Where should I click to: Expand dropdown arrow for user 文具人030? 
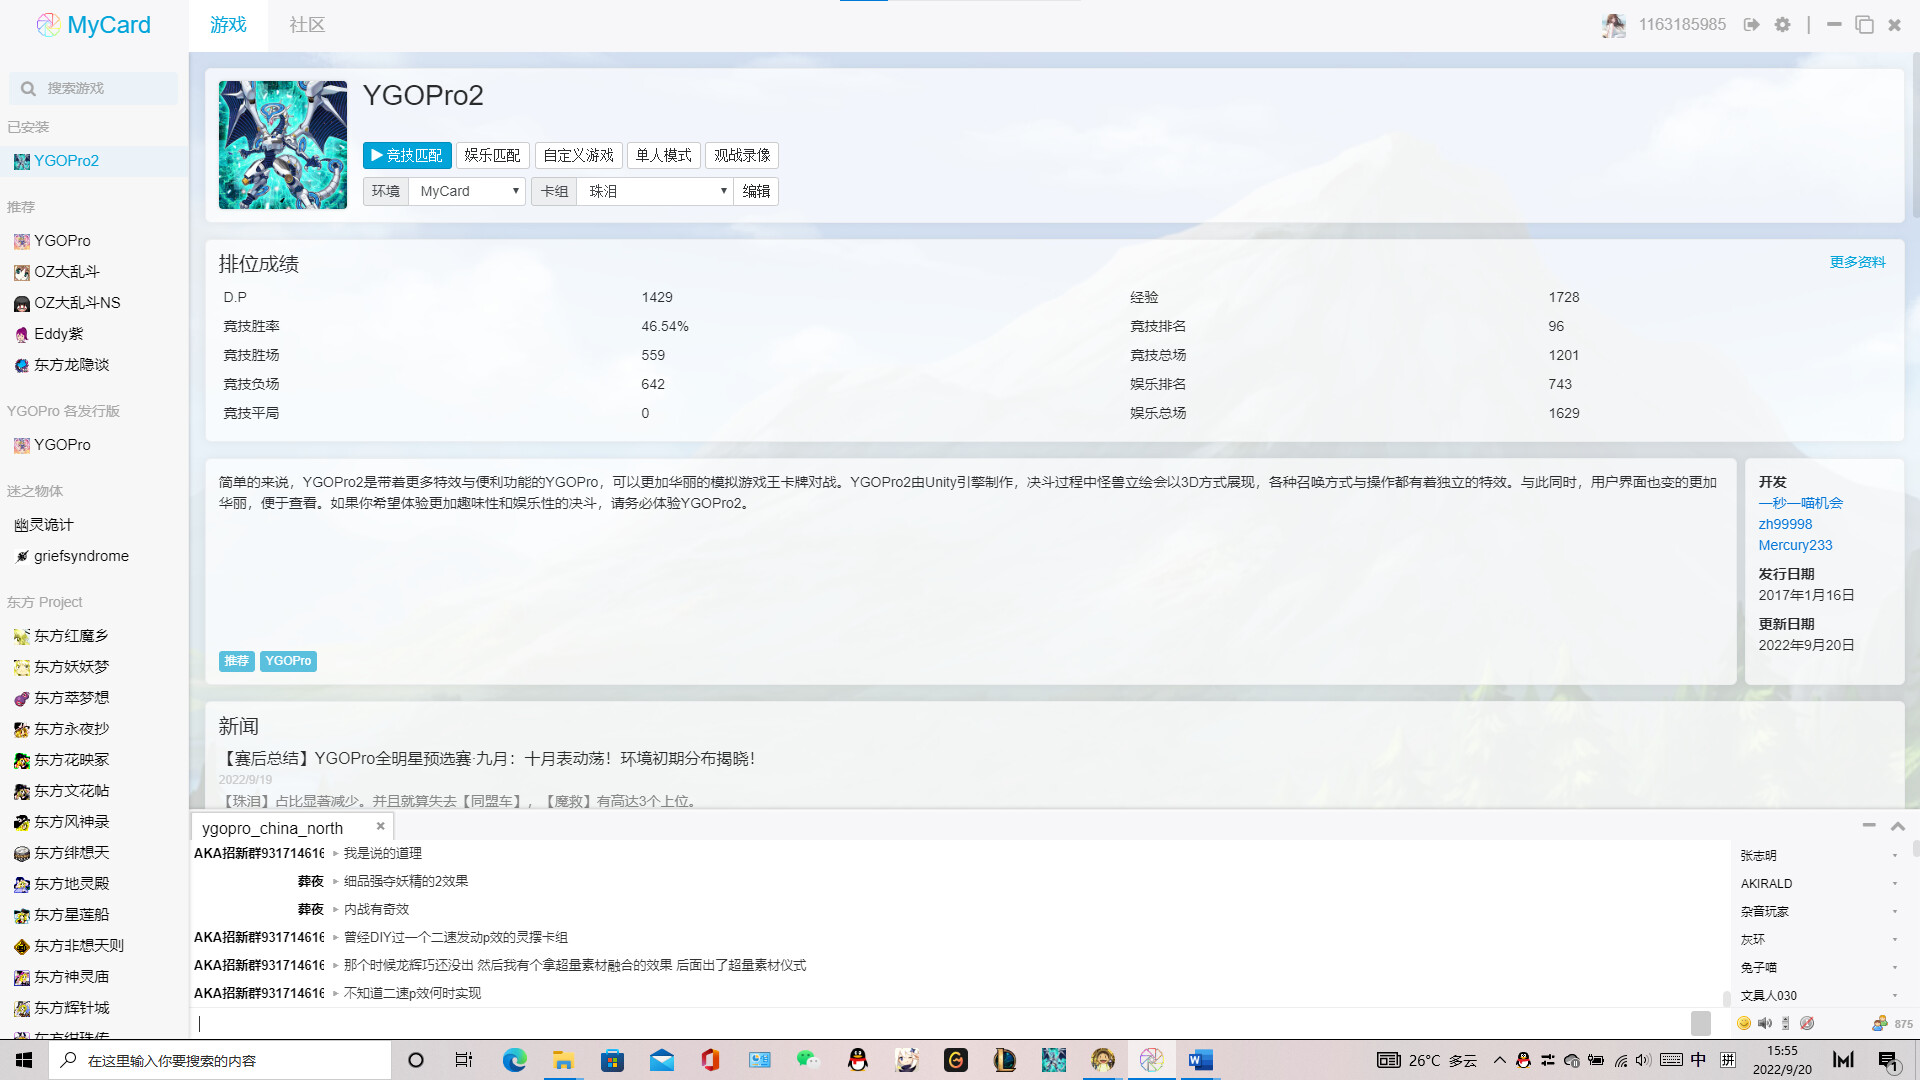[x=1895, y=996]
